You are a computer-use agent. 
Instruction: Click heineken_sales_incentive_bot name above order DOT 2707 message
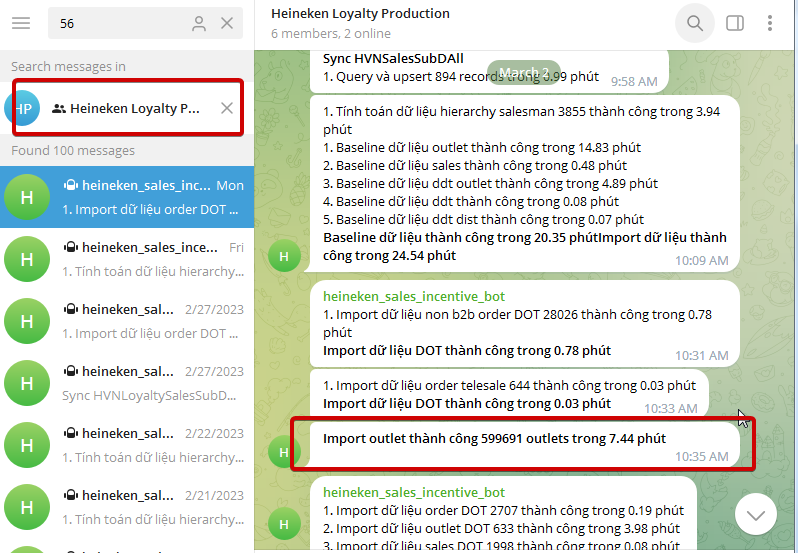click(414, 492)
